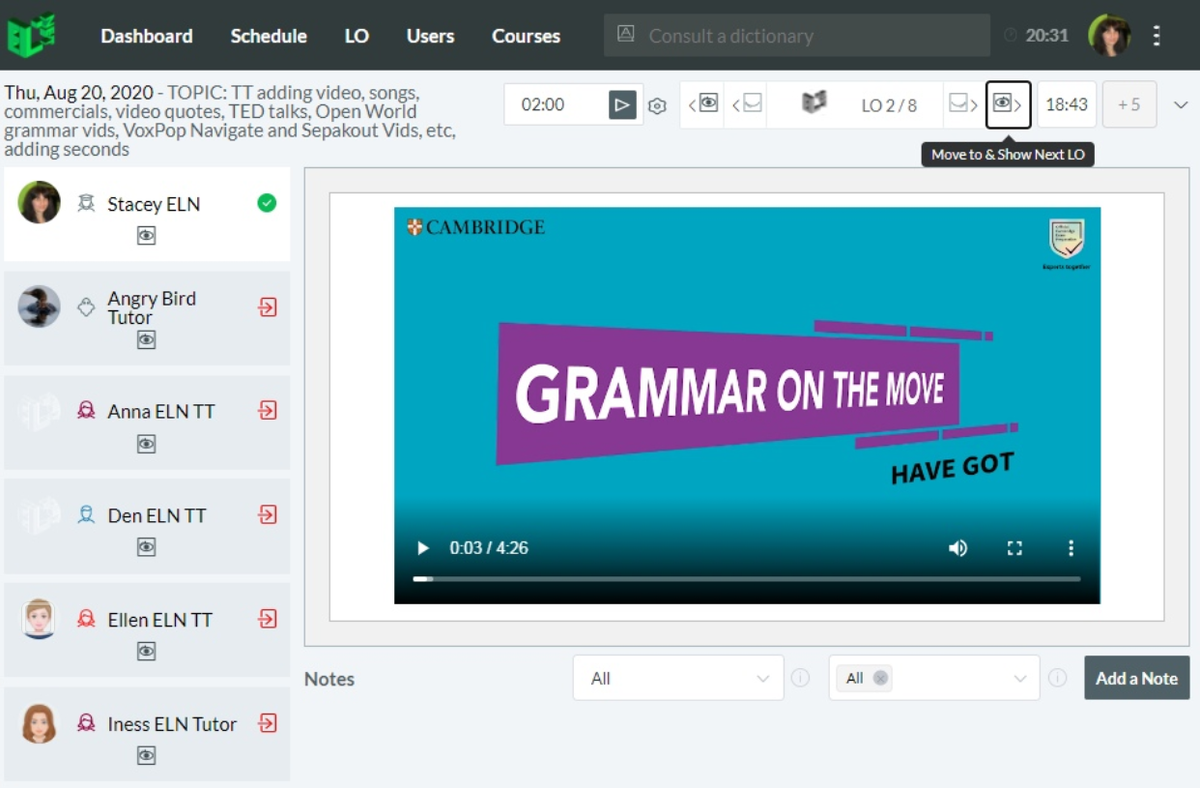Screen dimensions: 1200x788
Task: Click the Den ELN TT participant name
Action: (157, 516)
